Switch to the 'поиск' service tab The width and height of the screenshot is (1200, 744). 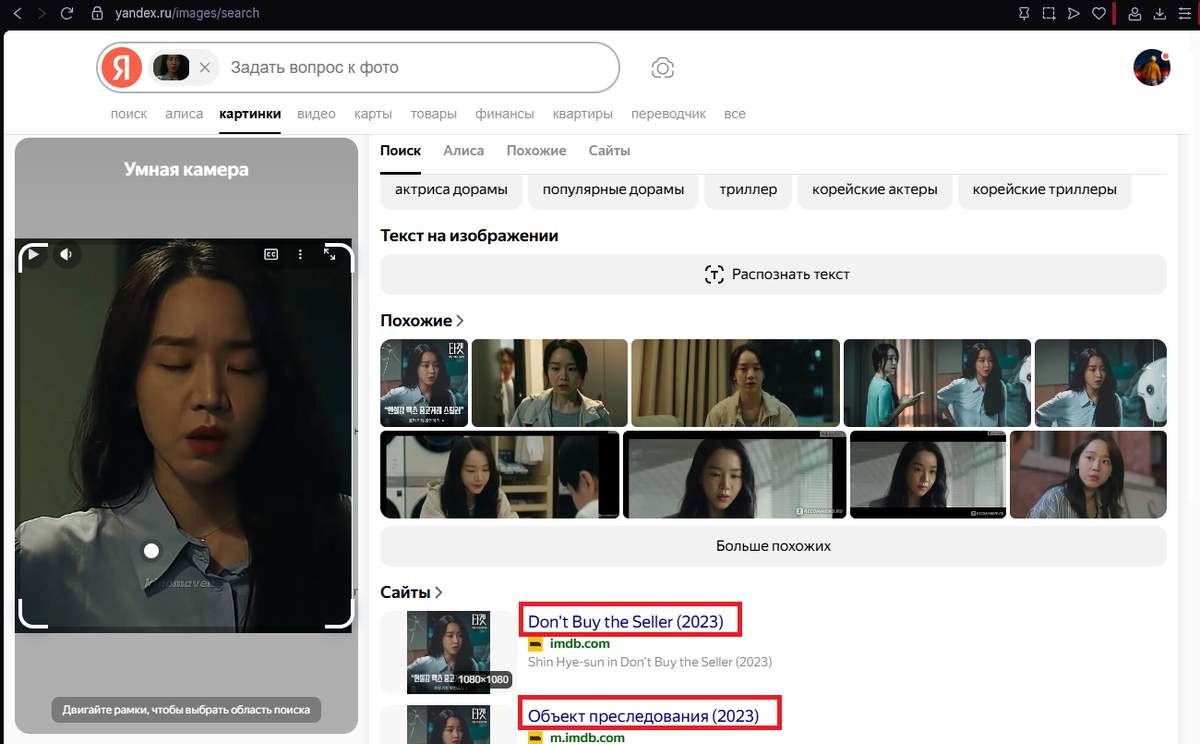pos(129,114)
